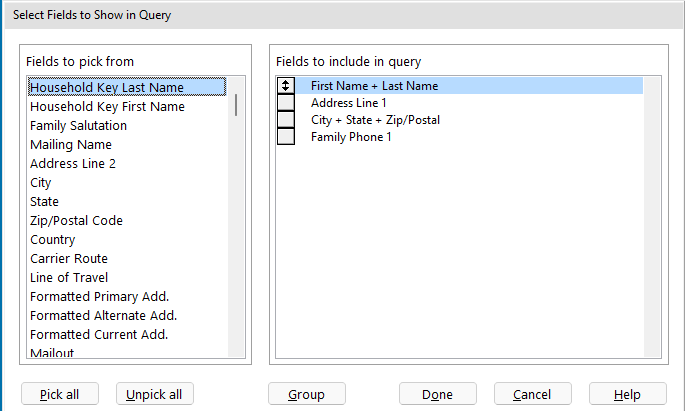Select the Zip/Postal Code field

pyautogui.click(x=76, y=220)
